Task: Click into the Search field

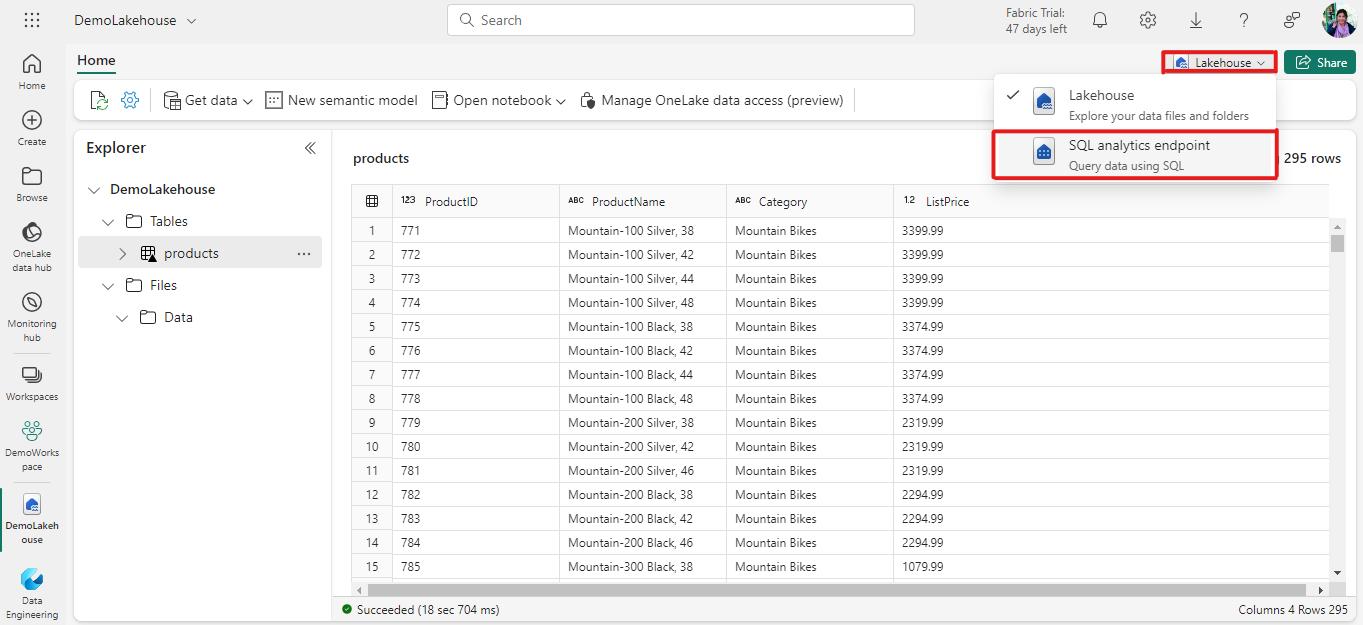Action: click(681, 20)
